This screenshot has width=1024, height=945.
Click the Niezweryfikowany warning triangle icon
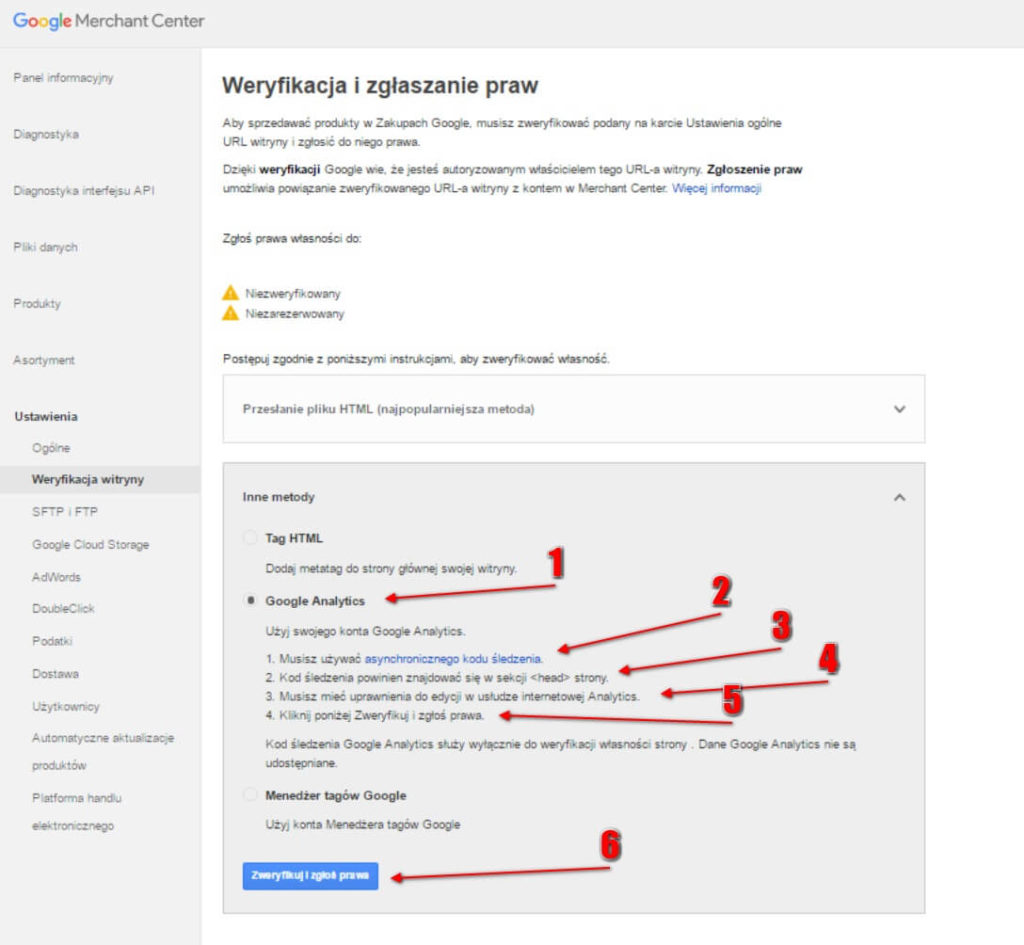[x=231, y=293]
